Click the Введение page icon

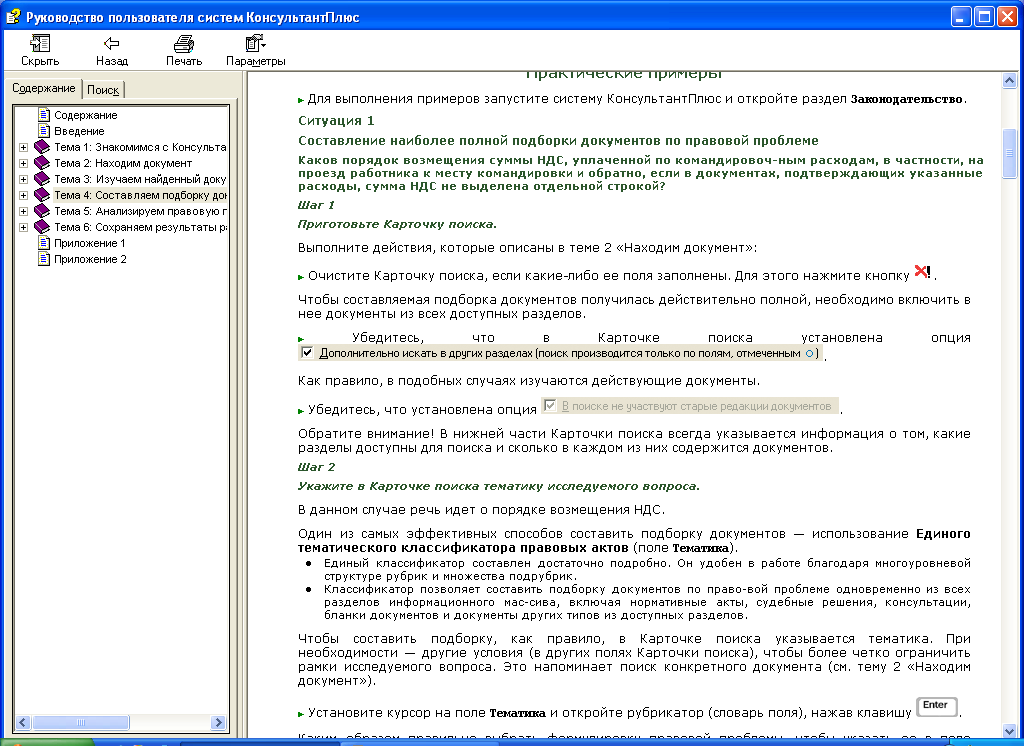tap(44, 131)
